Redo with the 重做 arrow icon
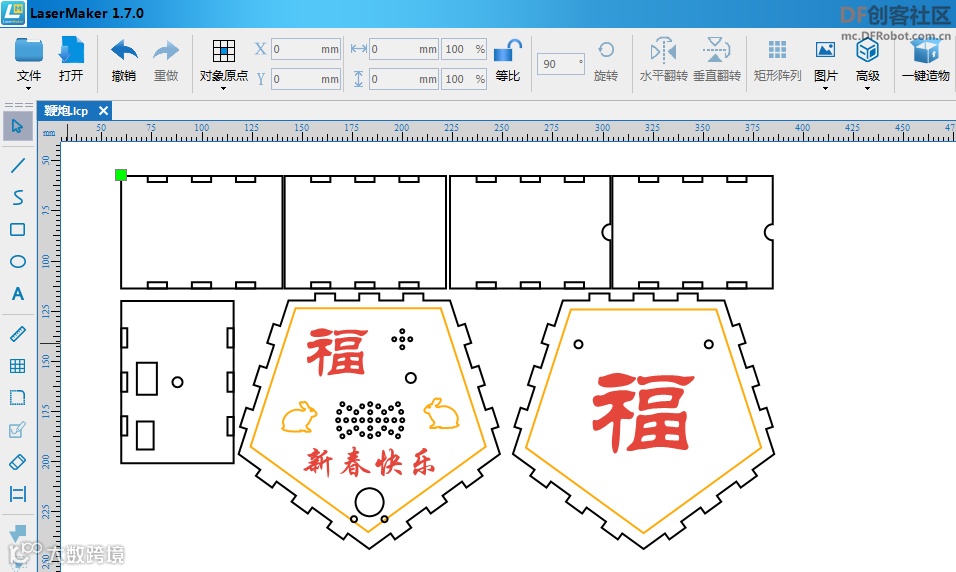Image resolution: width=956 pixels, height=572 pixels. 166,50
